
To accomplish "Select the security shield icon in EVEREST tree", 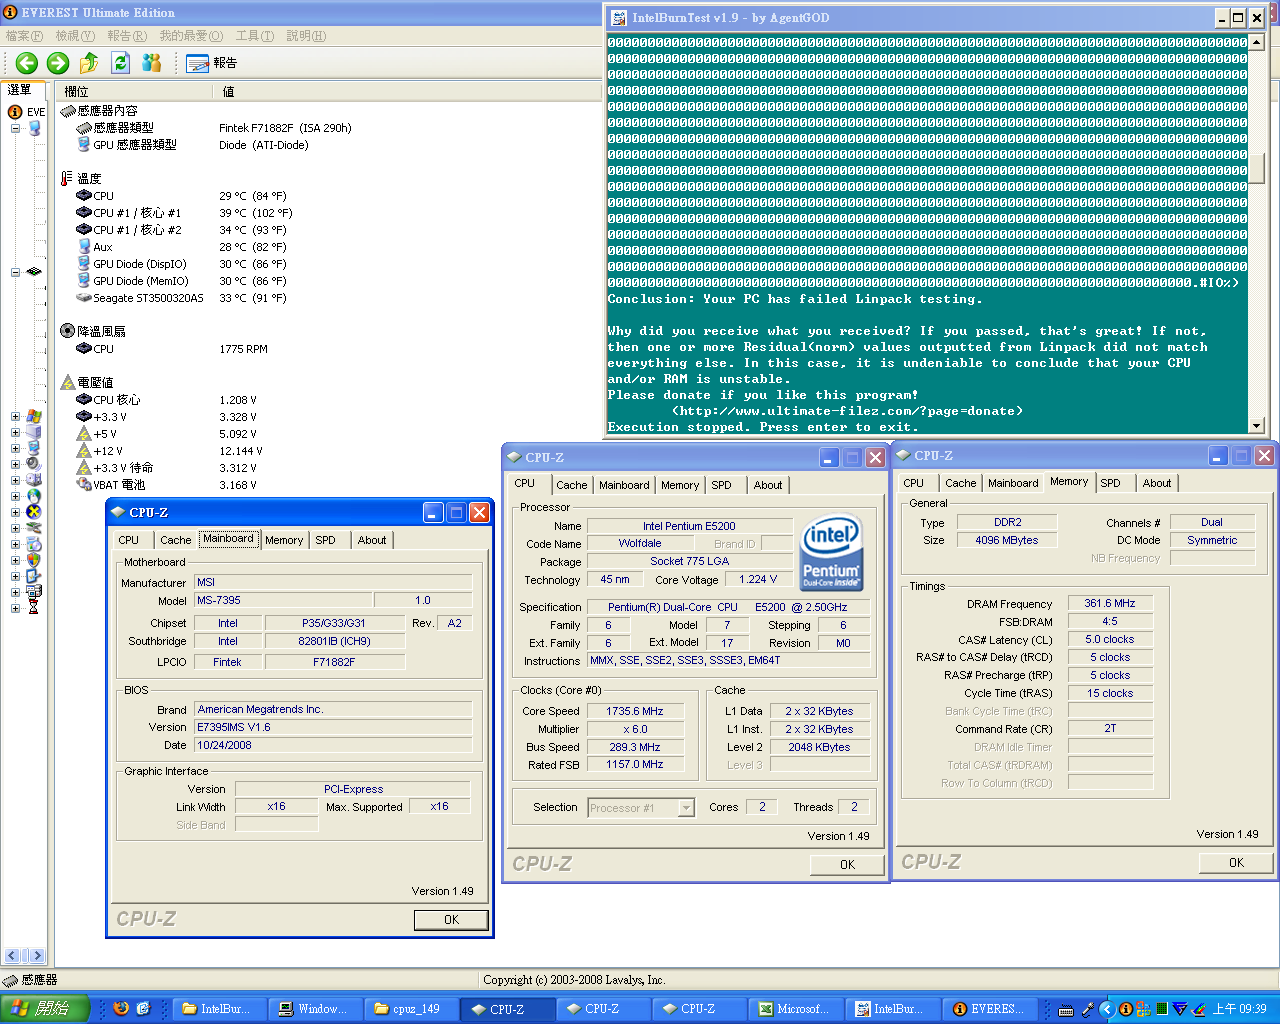I will click(x=34, y=560).
